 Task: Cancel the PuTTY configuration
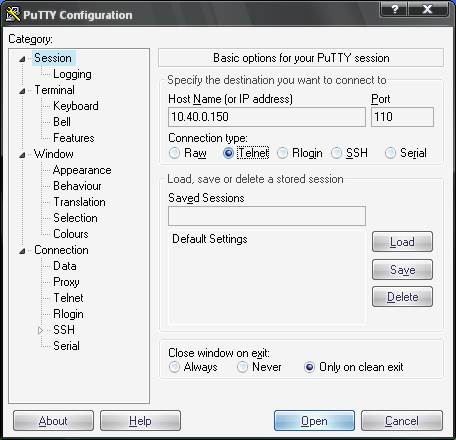(402, 421)
